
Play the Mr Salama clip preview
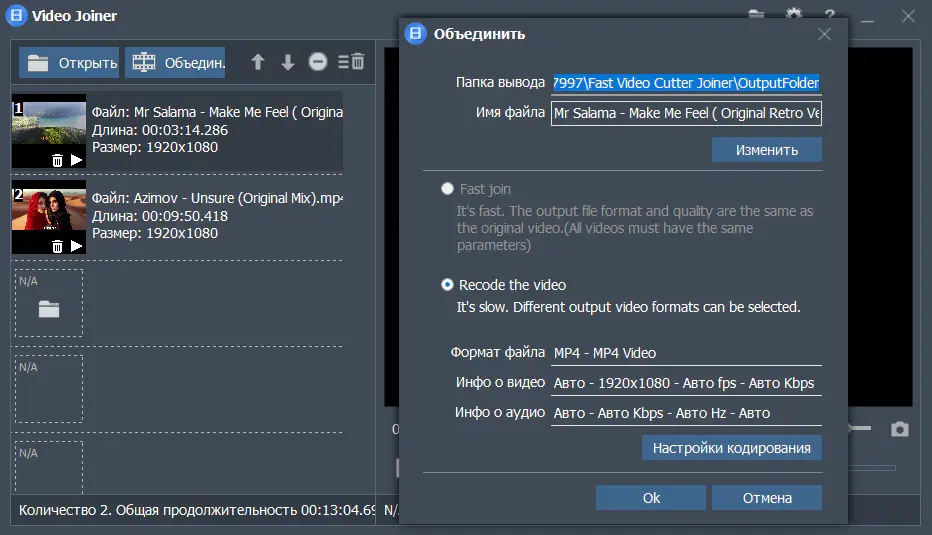(x=76, y=160)
